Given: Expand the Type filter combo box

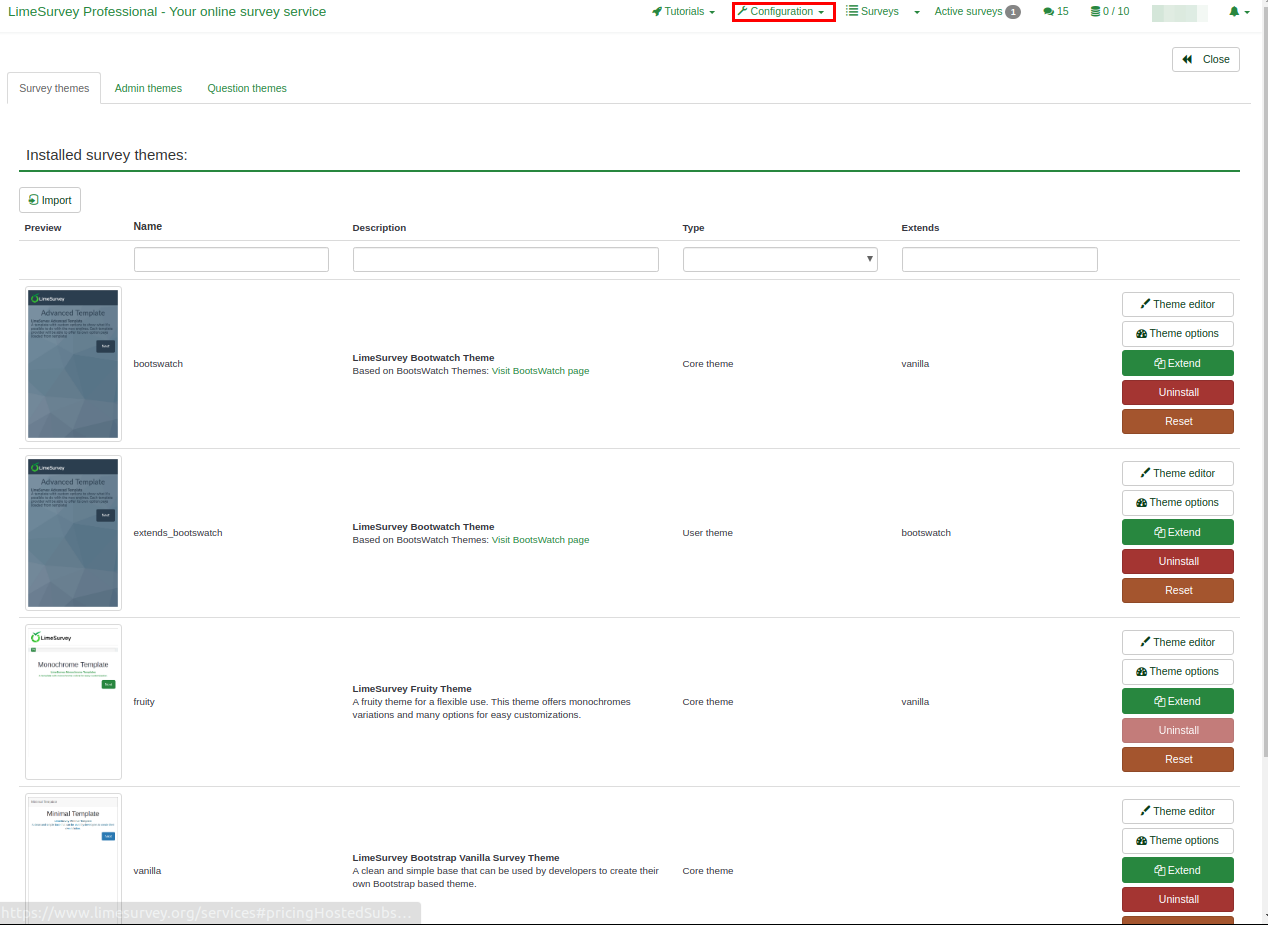Looking at the screenshot, I should [780, 260].
